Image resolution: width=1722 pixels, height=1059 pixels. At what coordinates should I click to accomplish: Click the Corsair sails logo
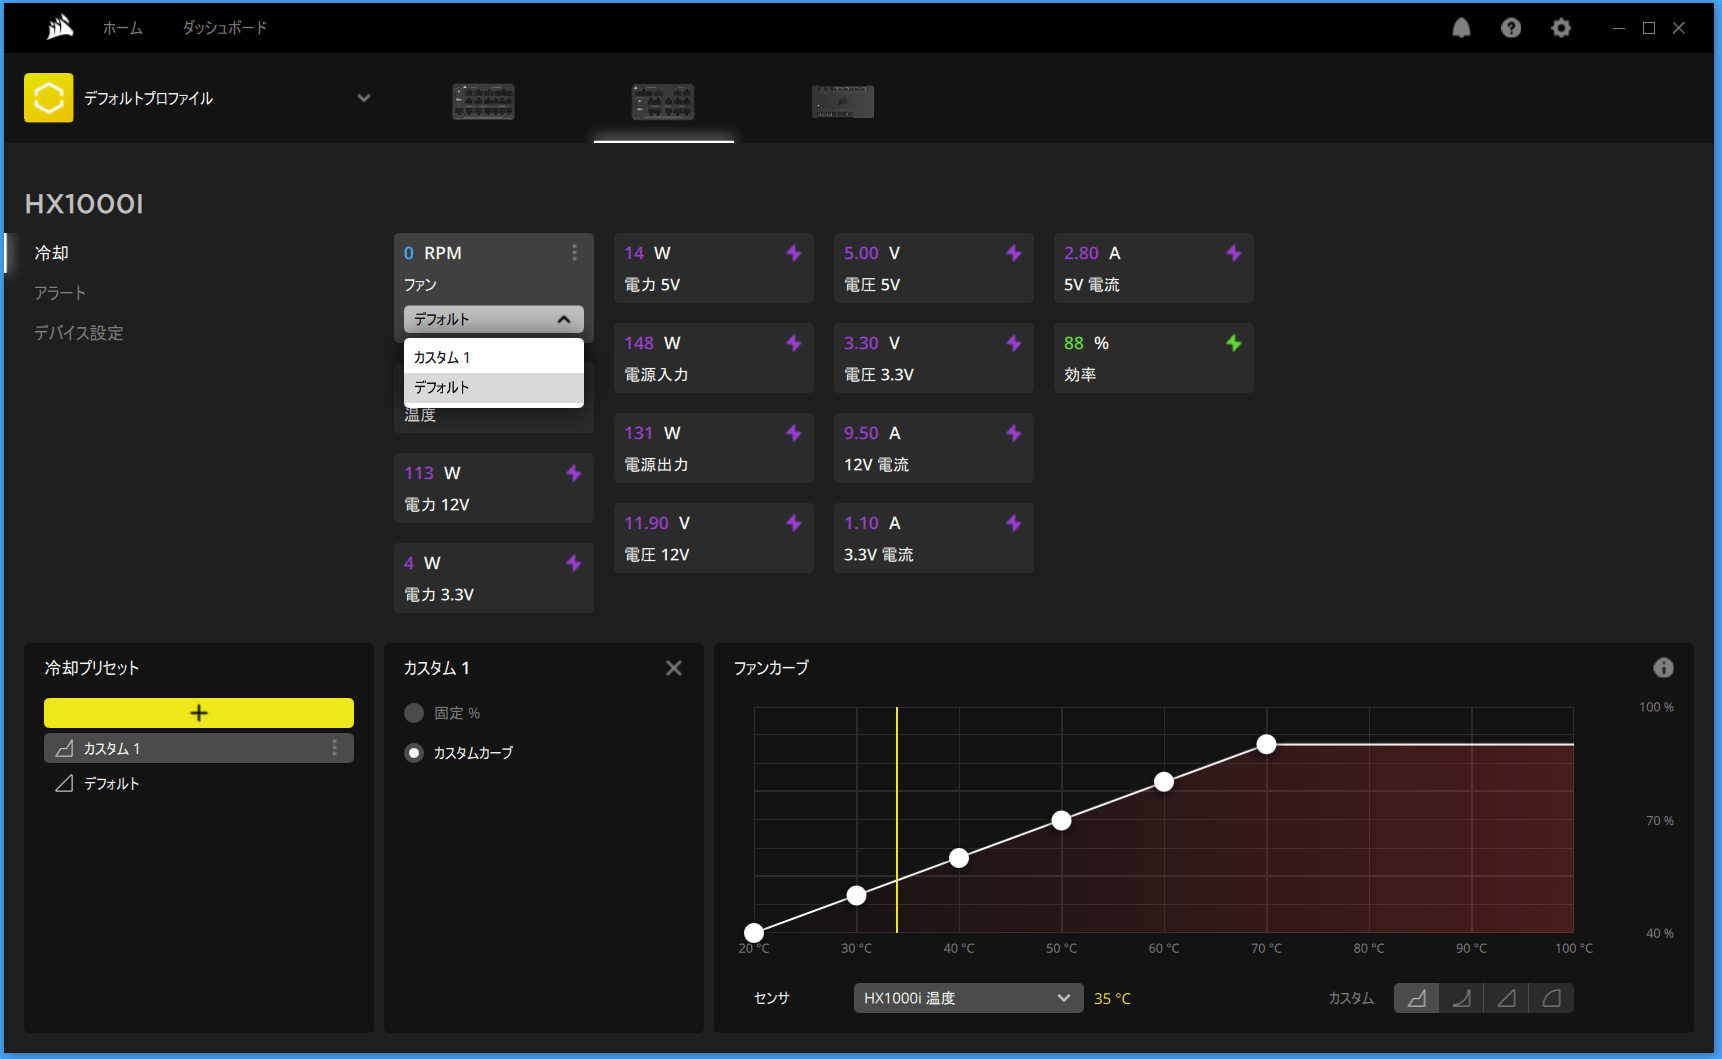pyautogui.click(x=60, y=27)
